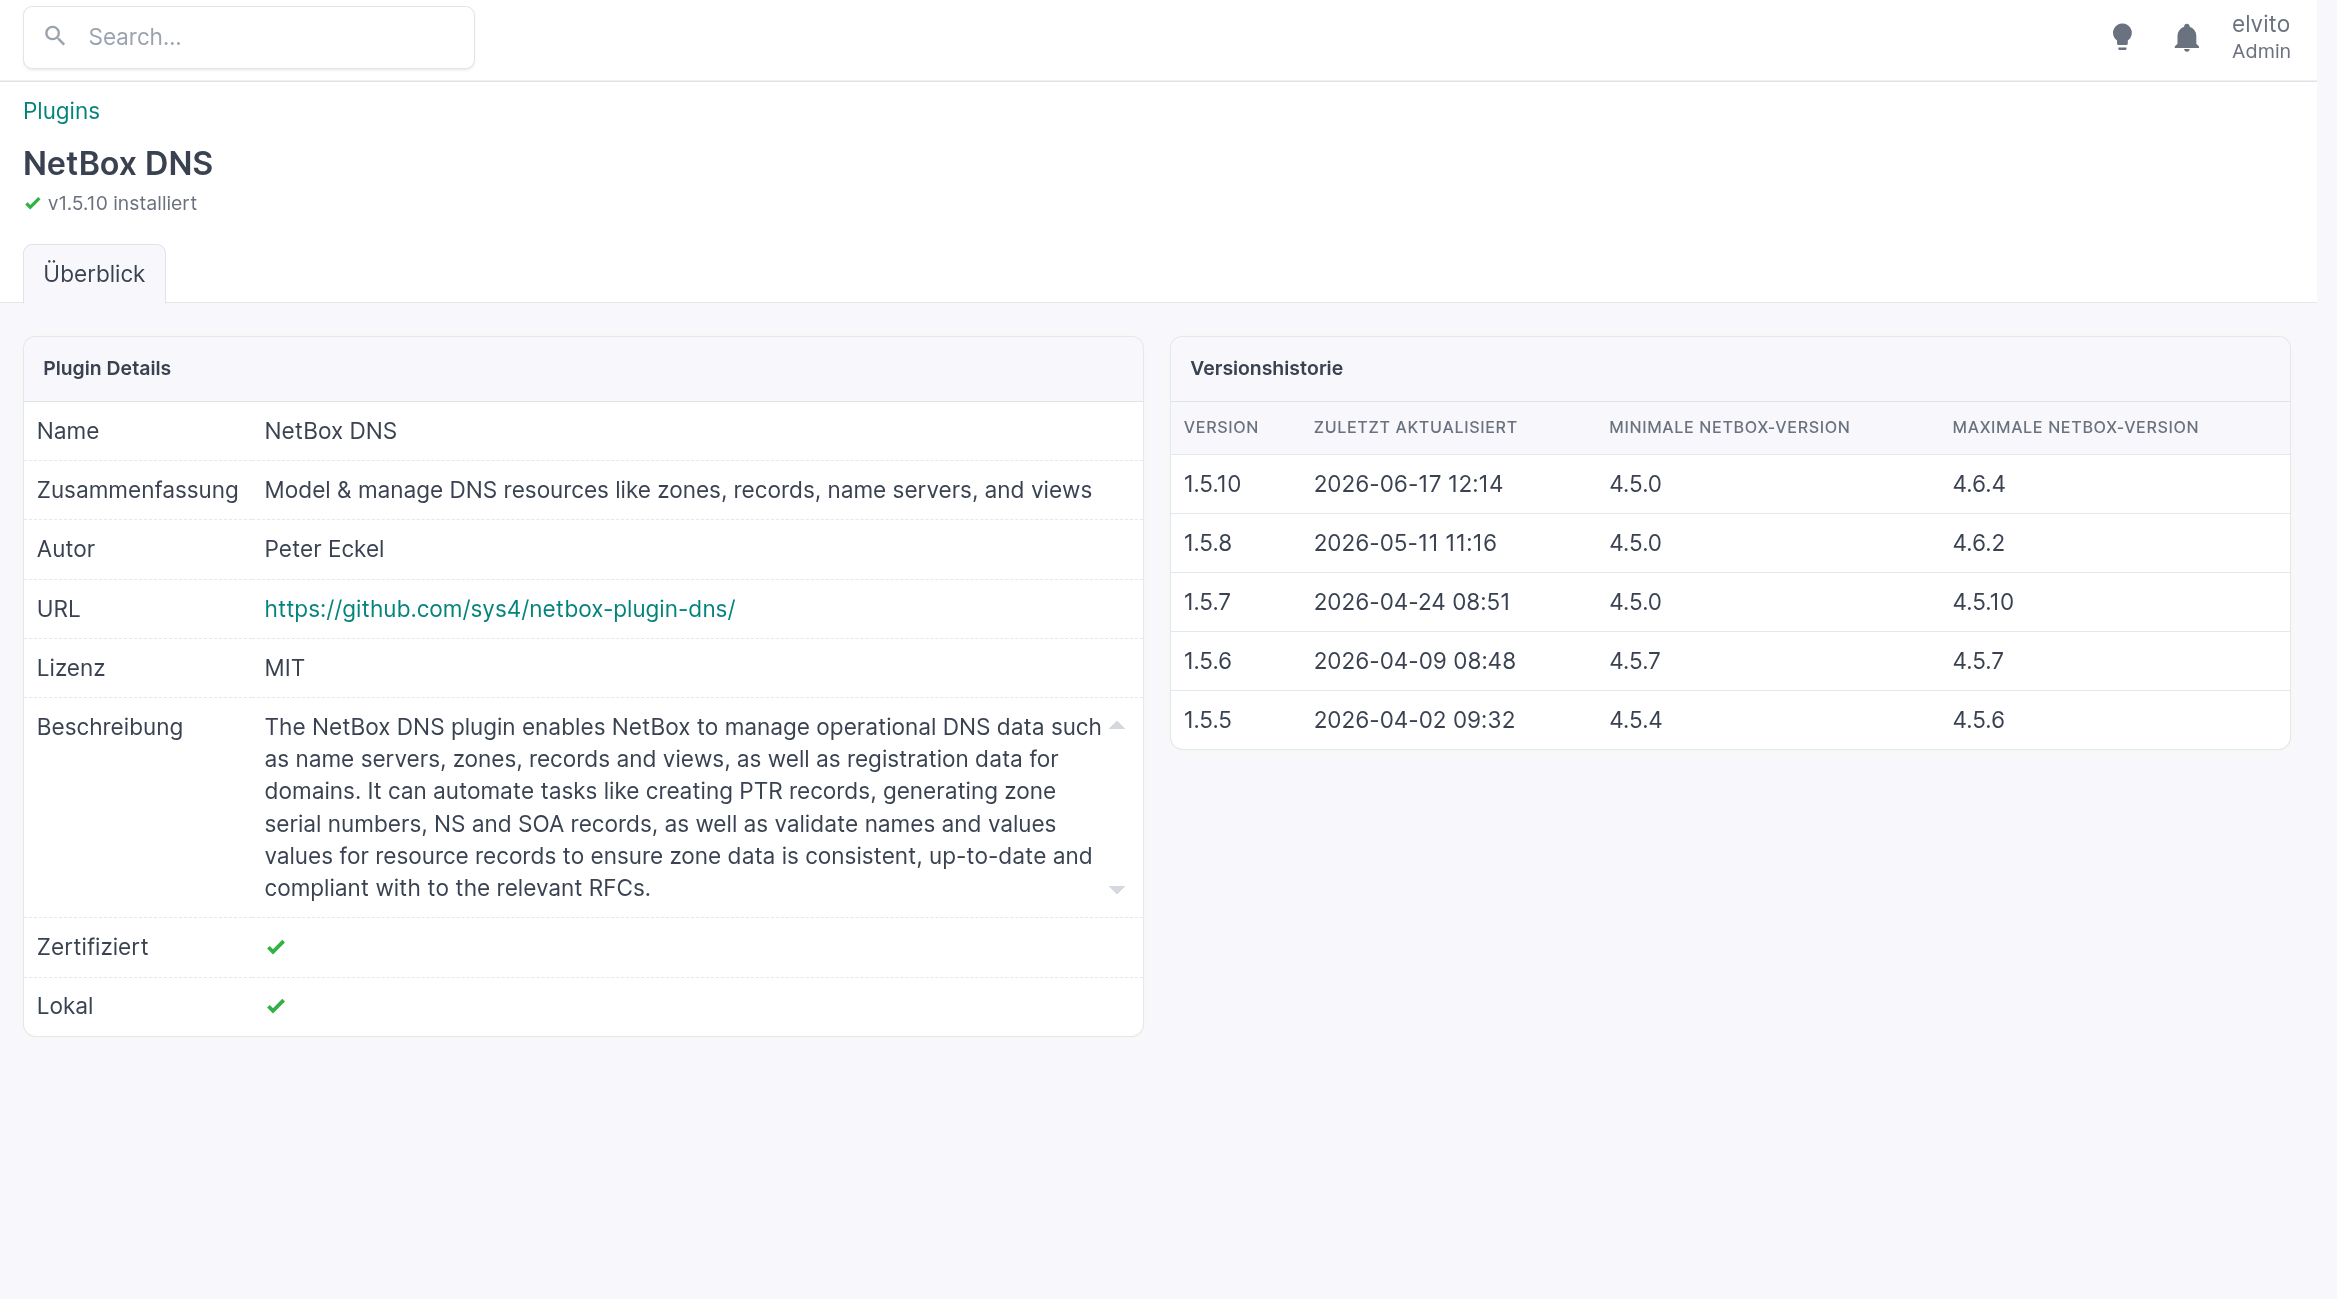This screenshot has height=1299, width=2337.
Task: Click the Beschreibung row label
Action: point(110,727)
